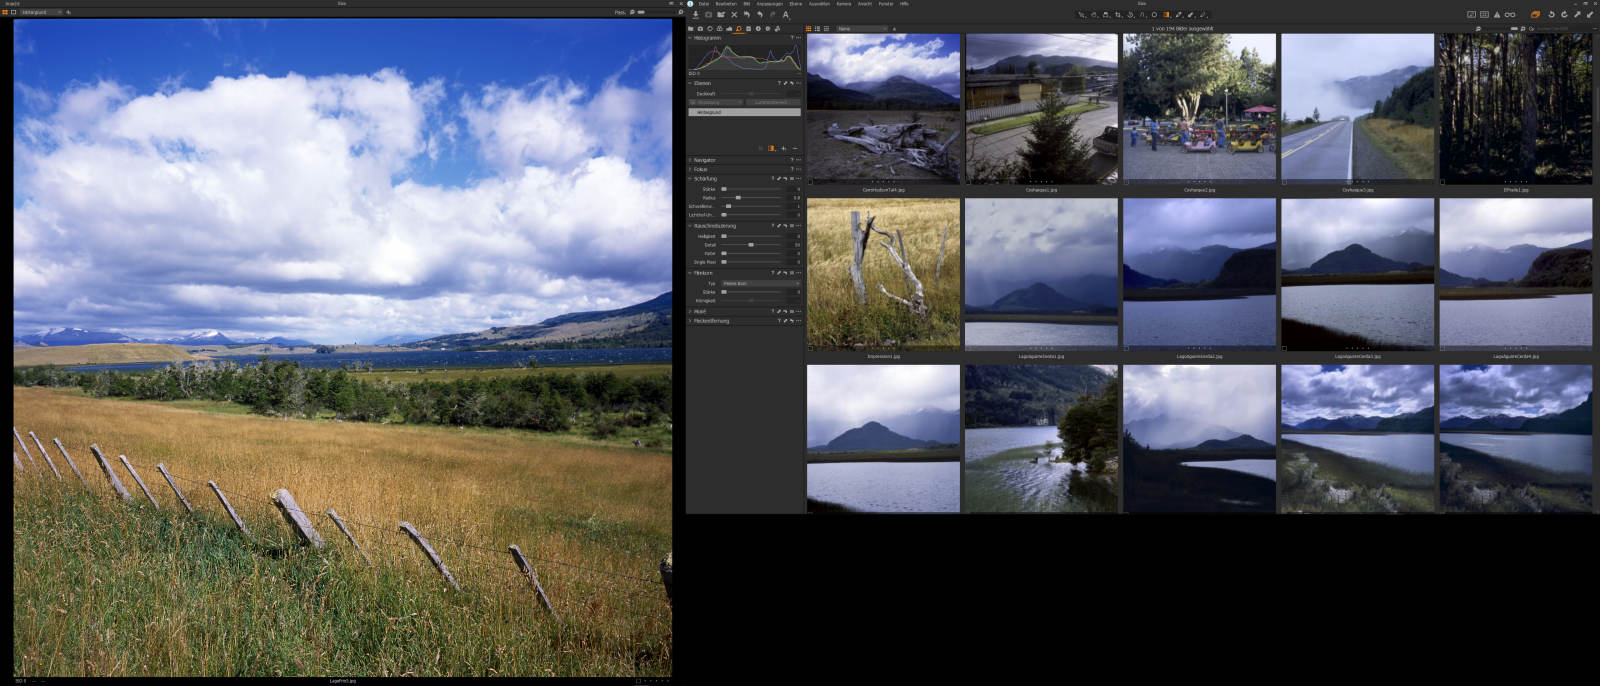This screenshot has width=1600, height=686.
Task: Select the Crop cursor tool
Action: 1118,15
